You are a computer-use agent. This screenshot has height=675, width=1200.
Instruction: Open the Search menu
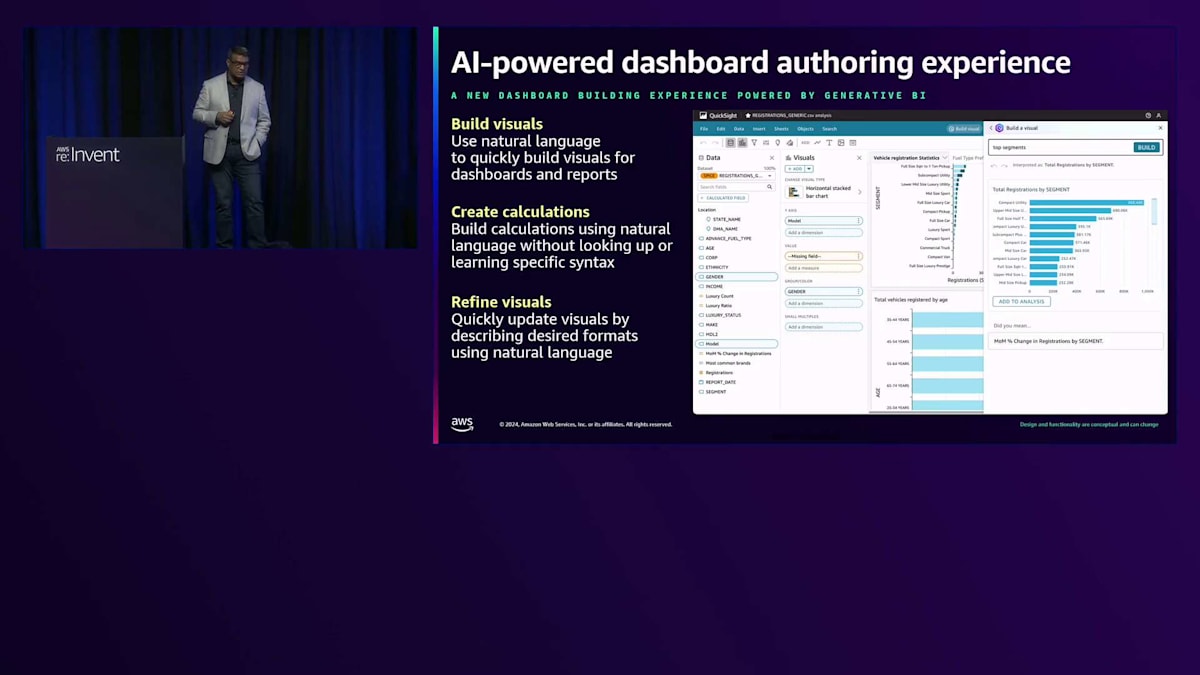pos(830,129)
